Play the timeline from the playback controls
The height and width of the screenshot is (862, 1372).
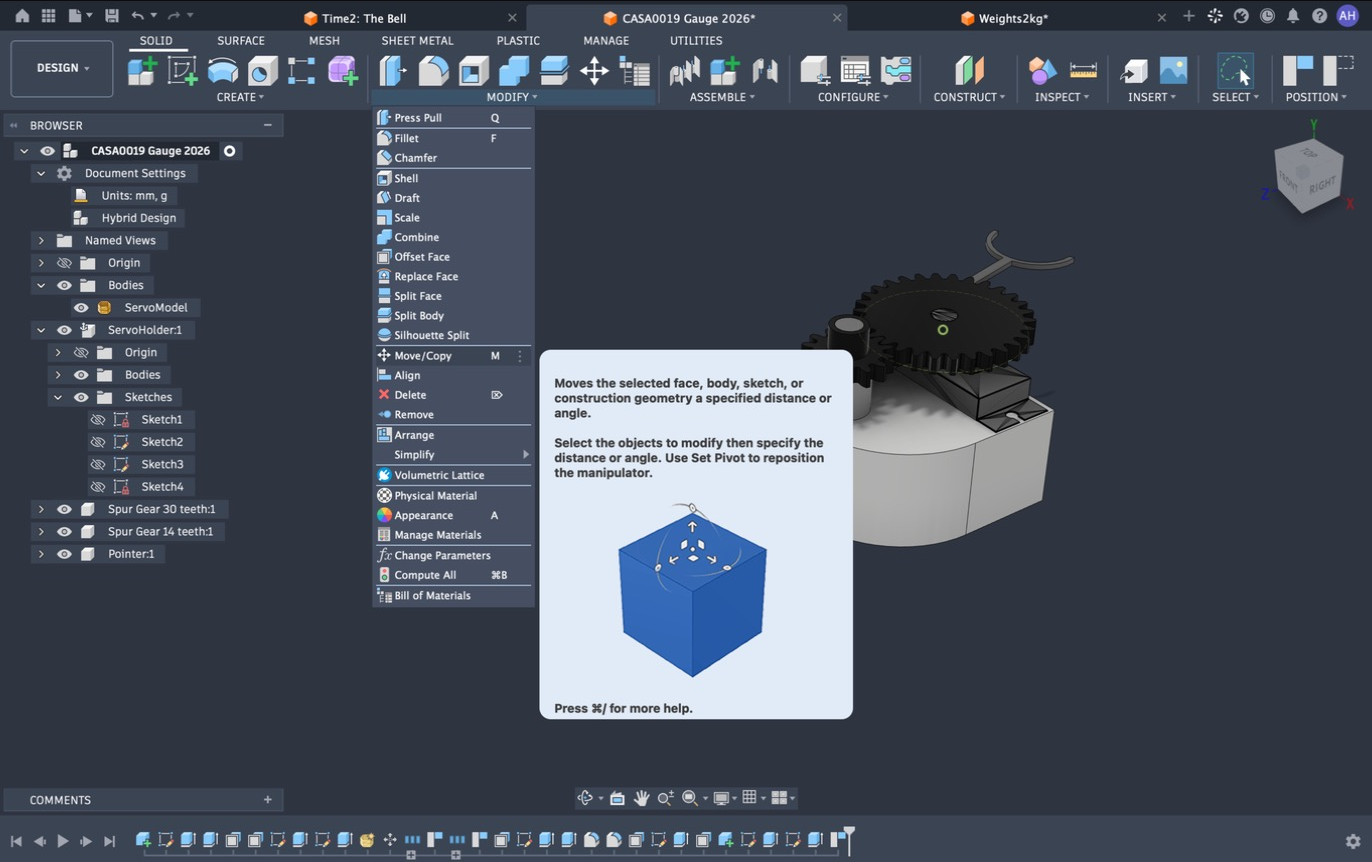[62, 842]
